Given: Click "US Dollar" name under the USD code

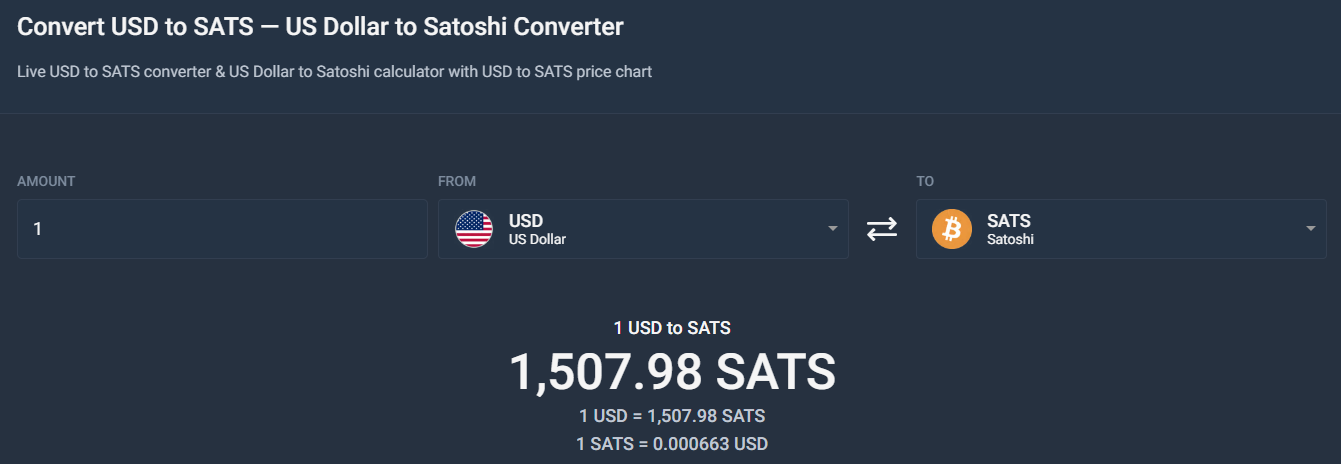Looking at the screenshot, I should [x=537, y=240].
